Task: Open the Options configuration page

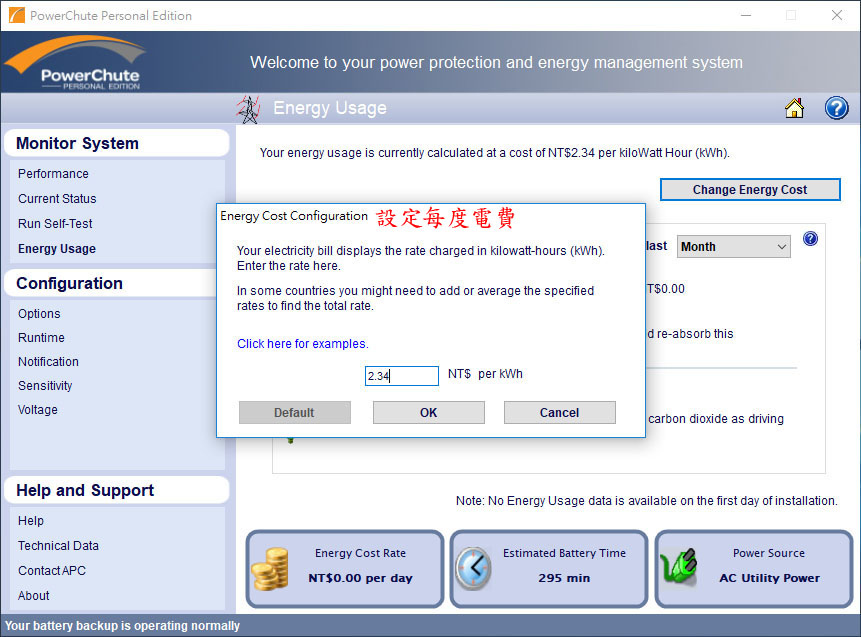Action: click(39, 314)
